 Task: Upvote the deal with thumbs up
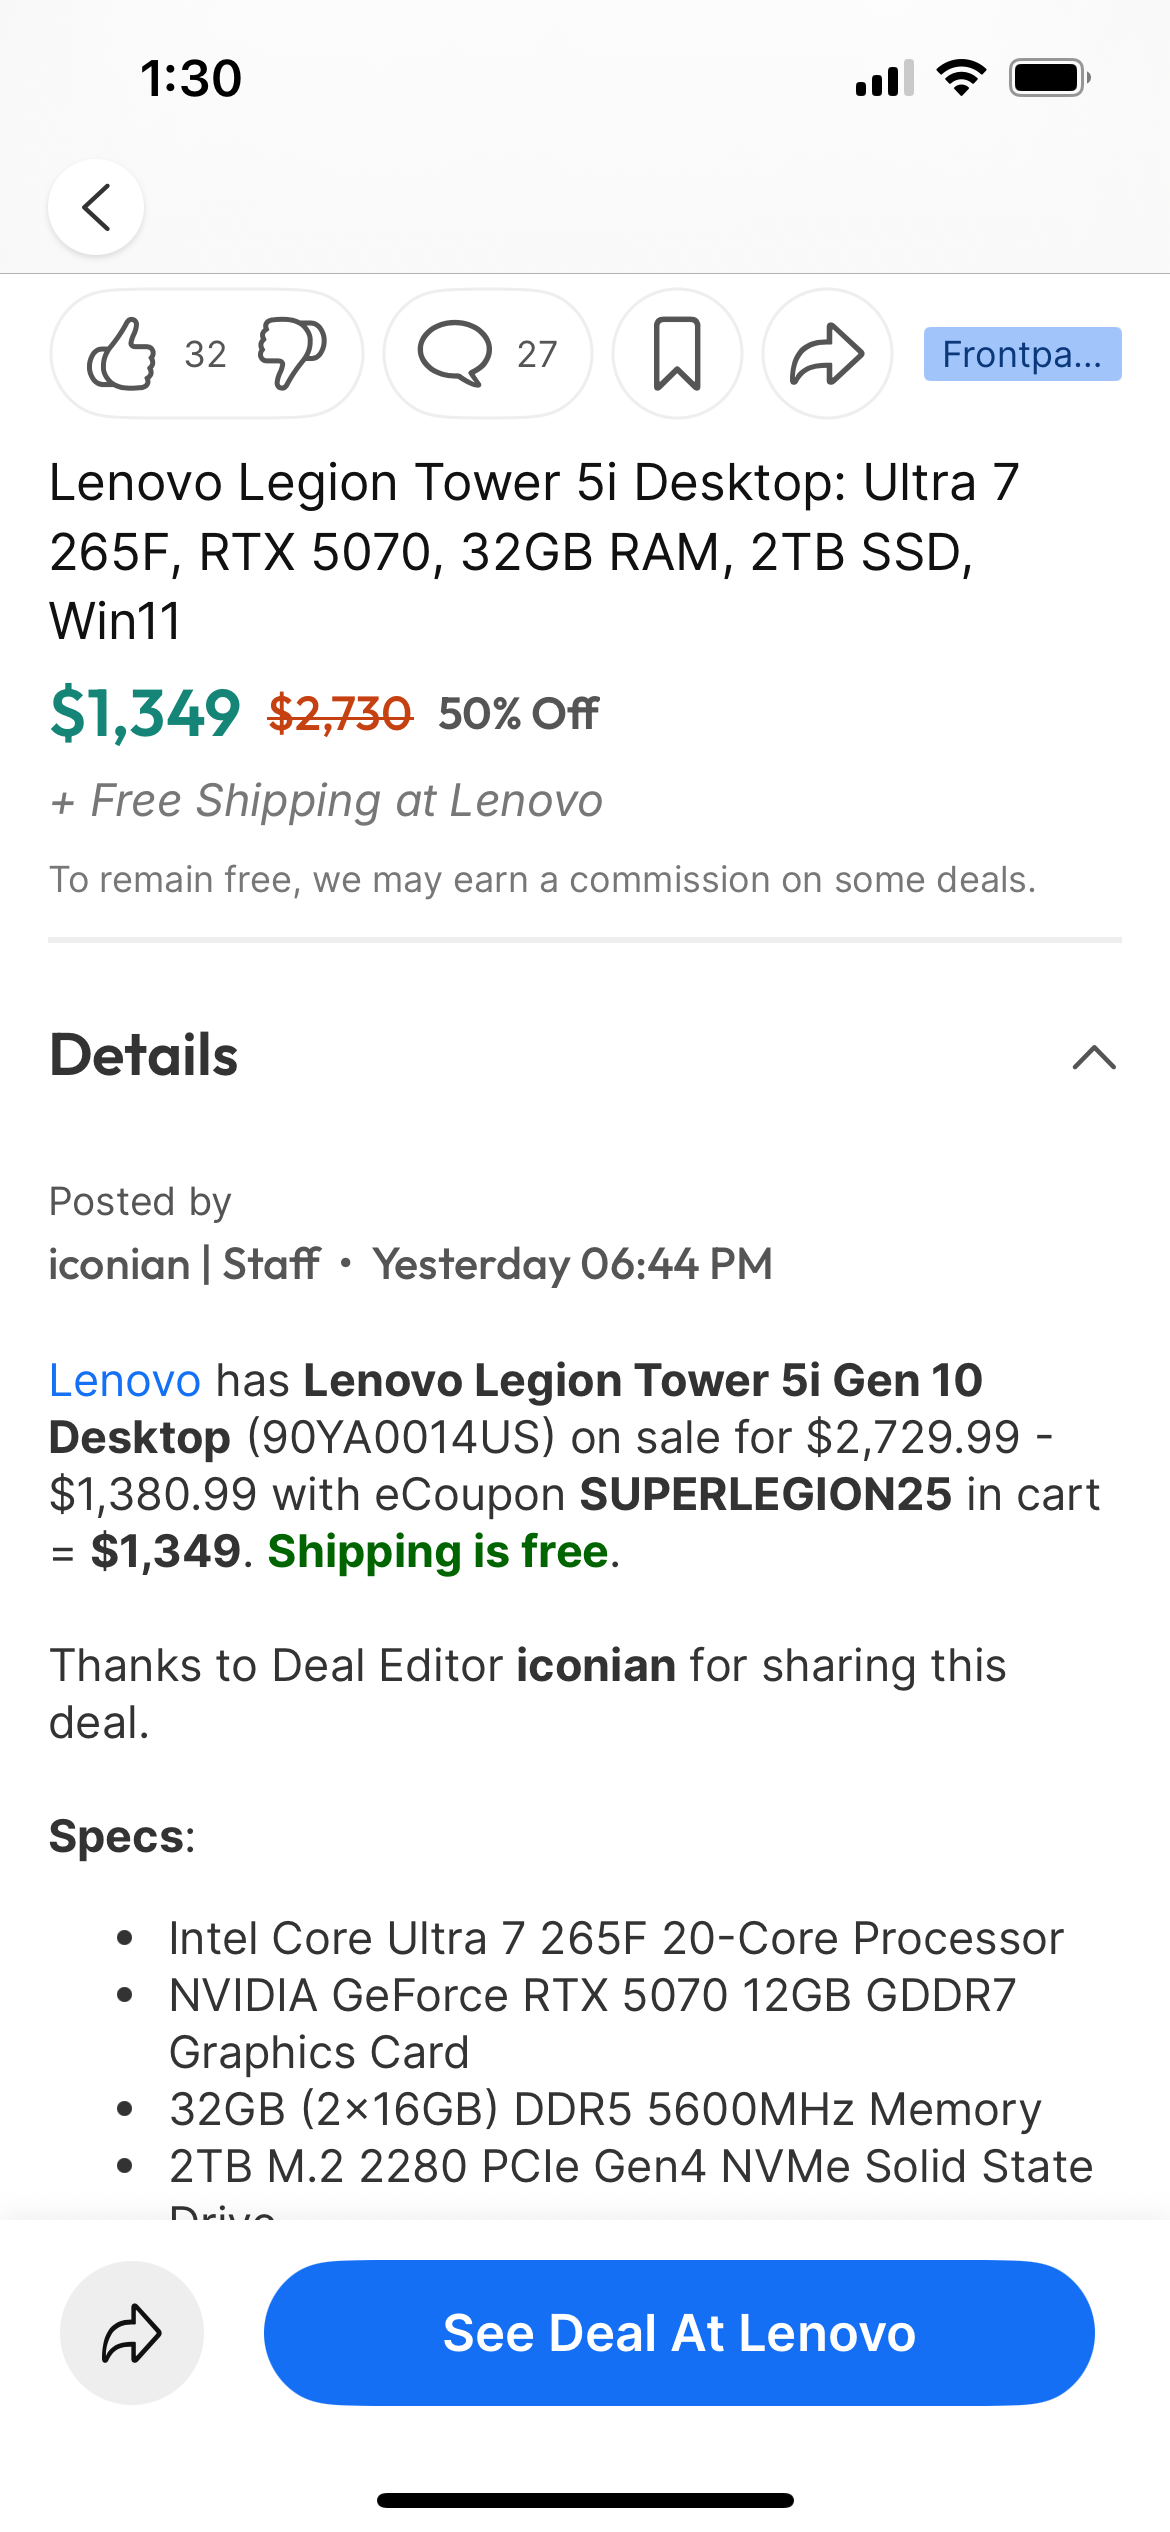(x=122, y=354)
